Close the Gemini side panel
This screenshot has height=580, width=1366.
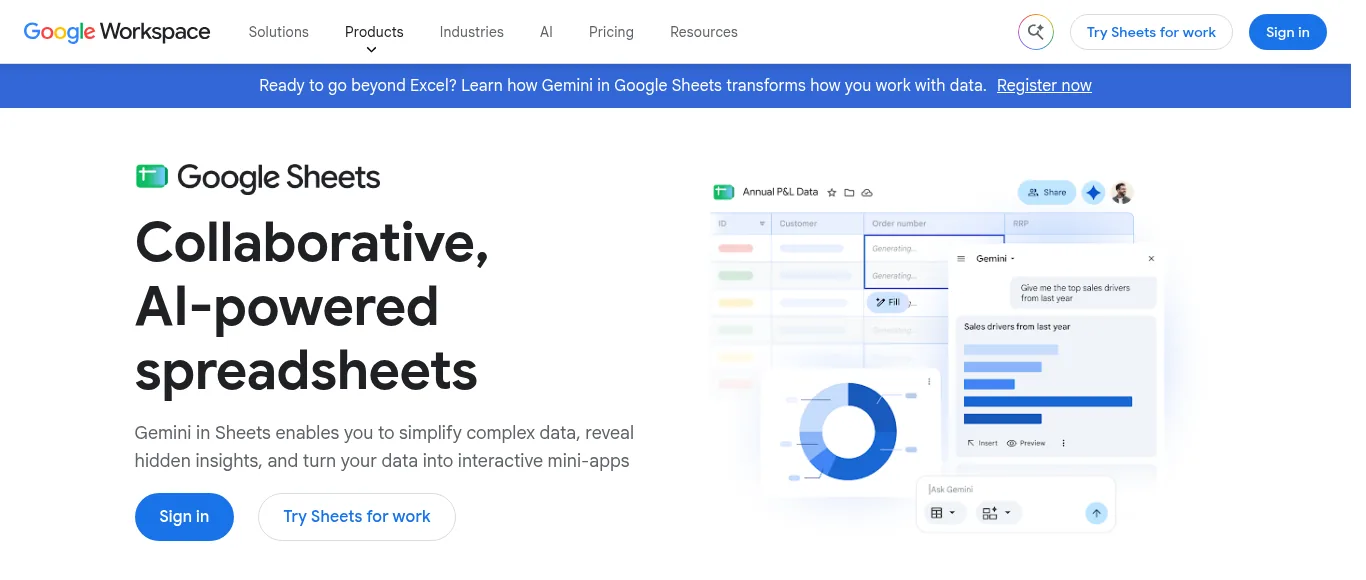[1151, 259]
